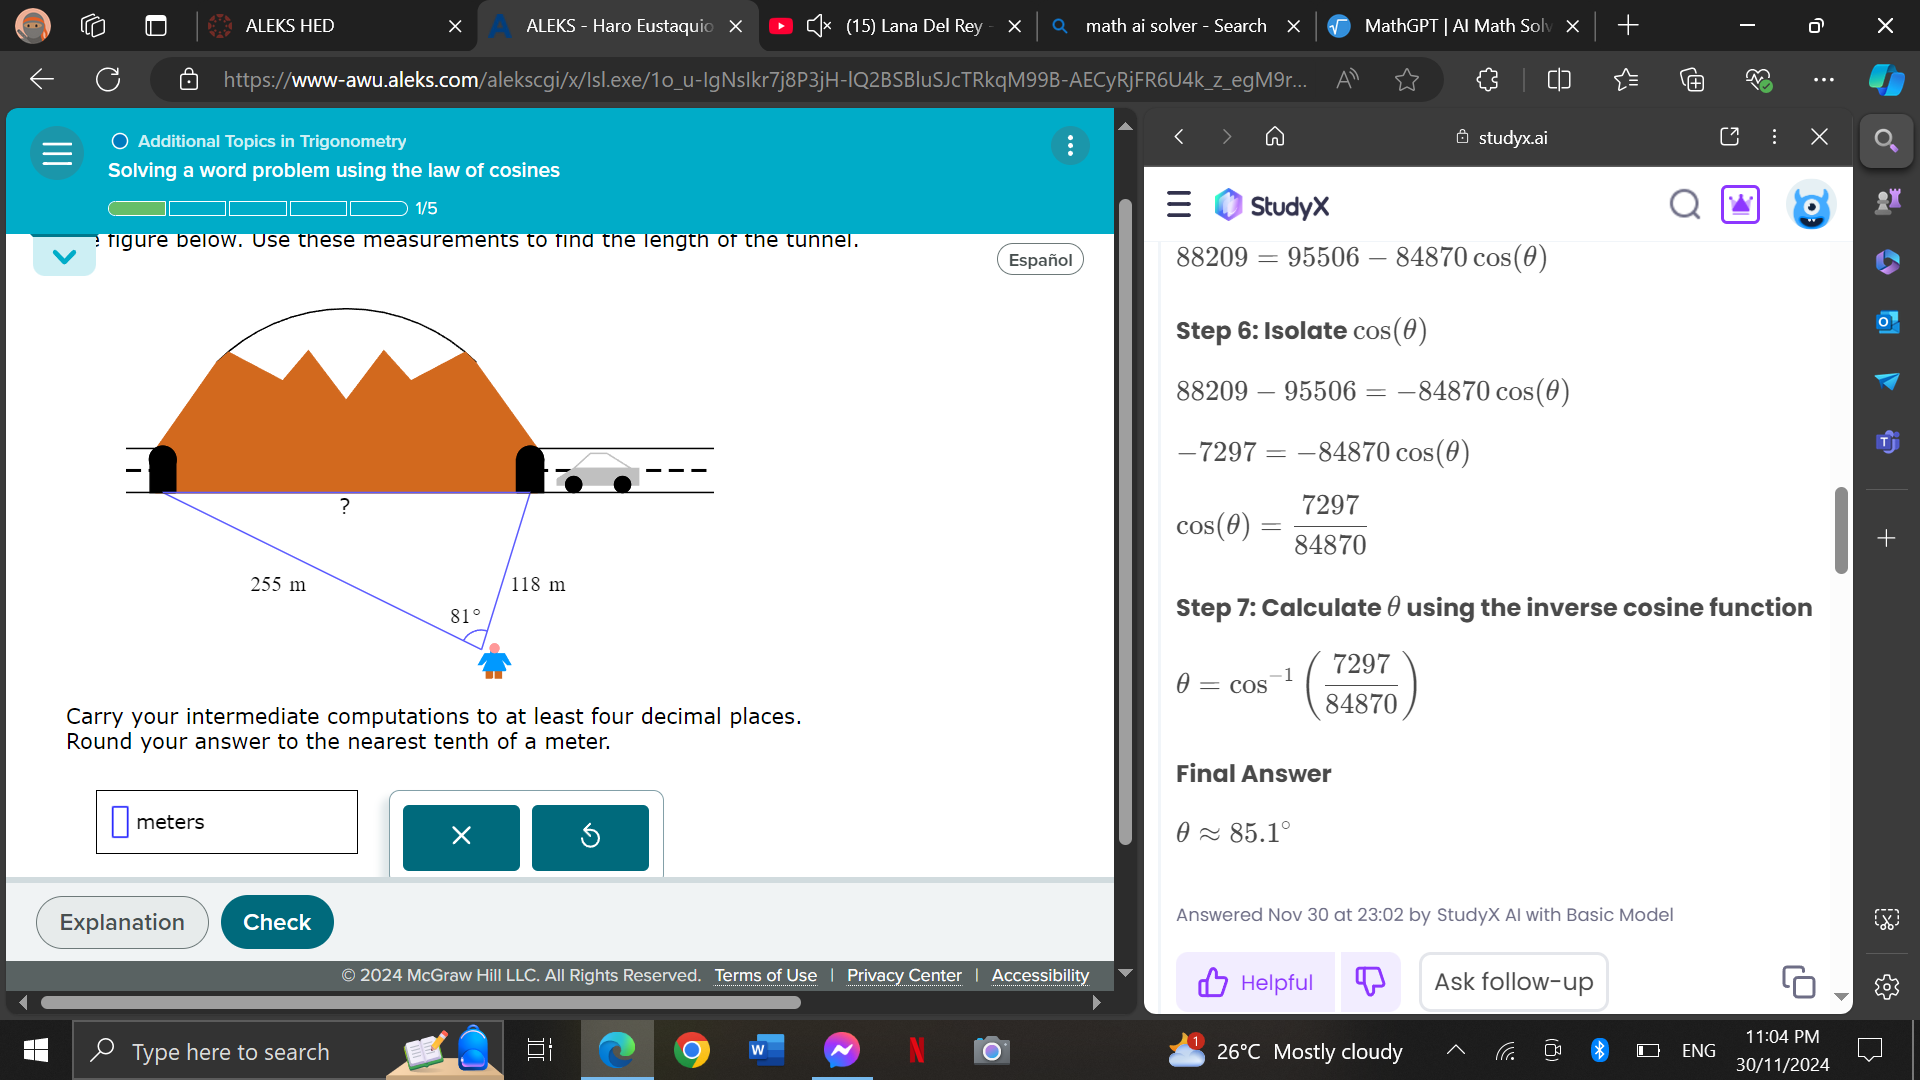Image resolution: width=1920 pixels, height=1080 pixels.
Task: Go to sidebar home page
Action: pyautogui.click(x=1275, y=137)
